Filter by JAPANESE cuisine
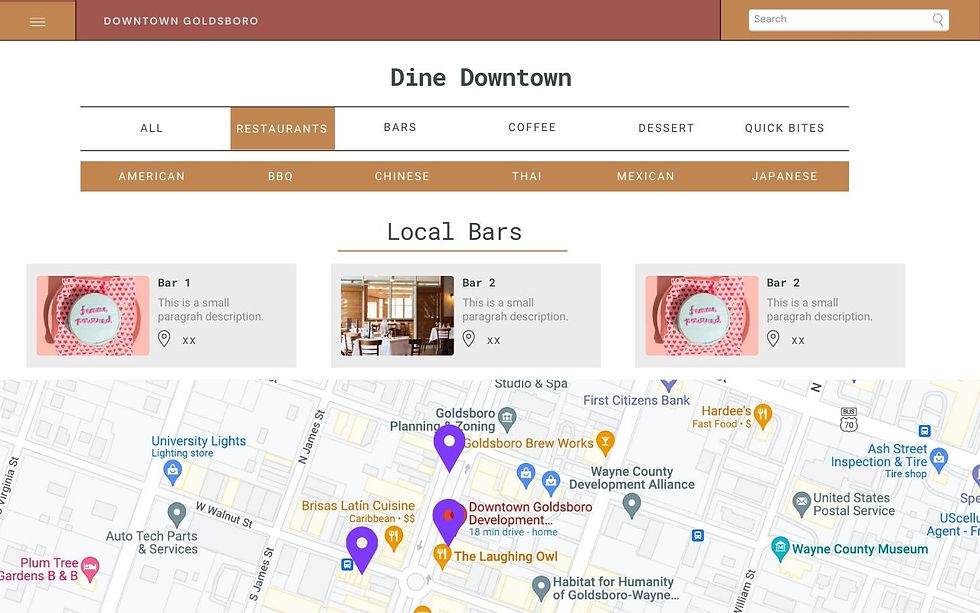 pos(784,176)
